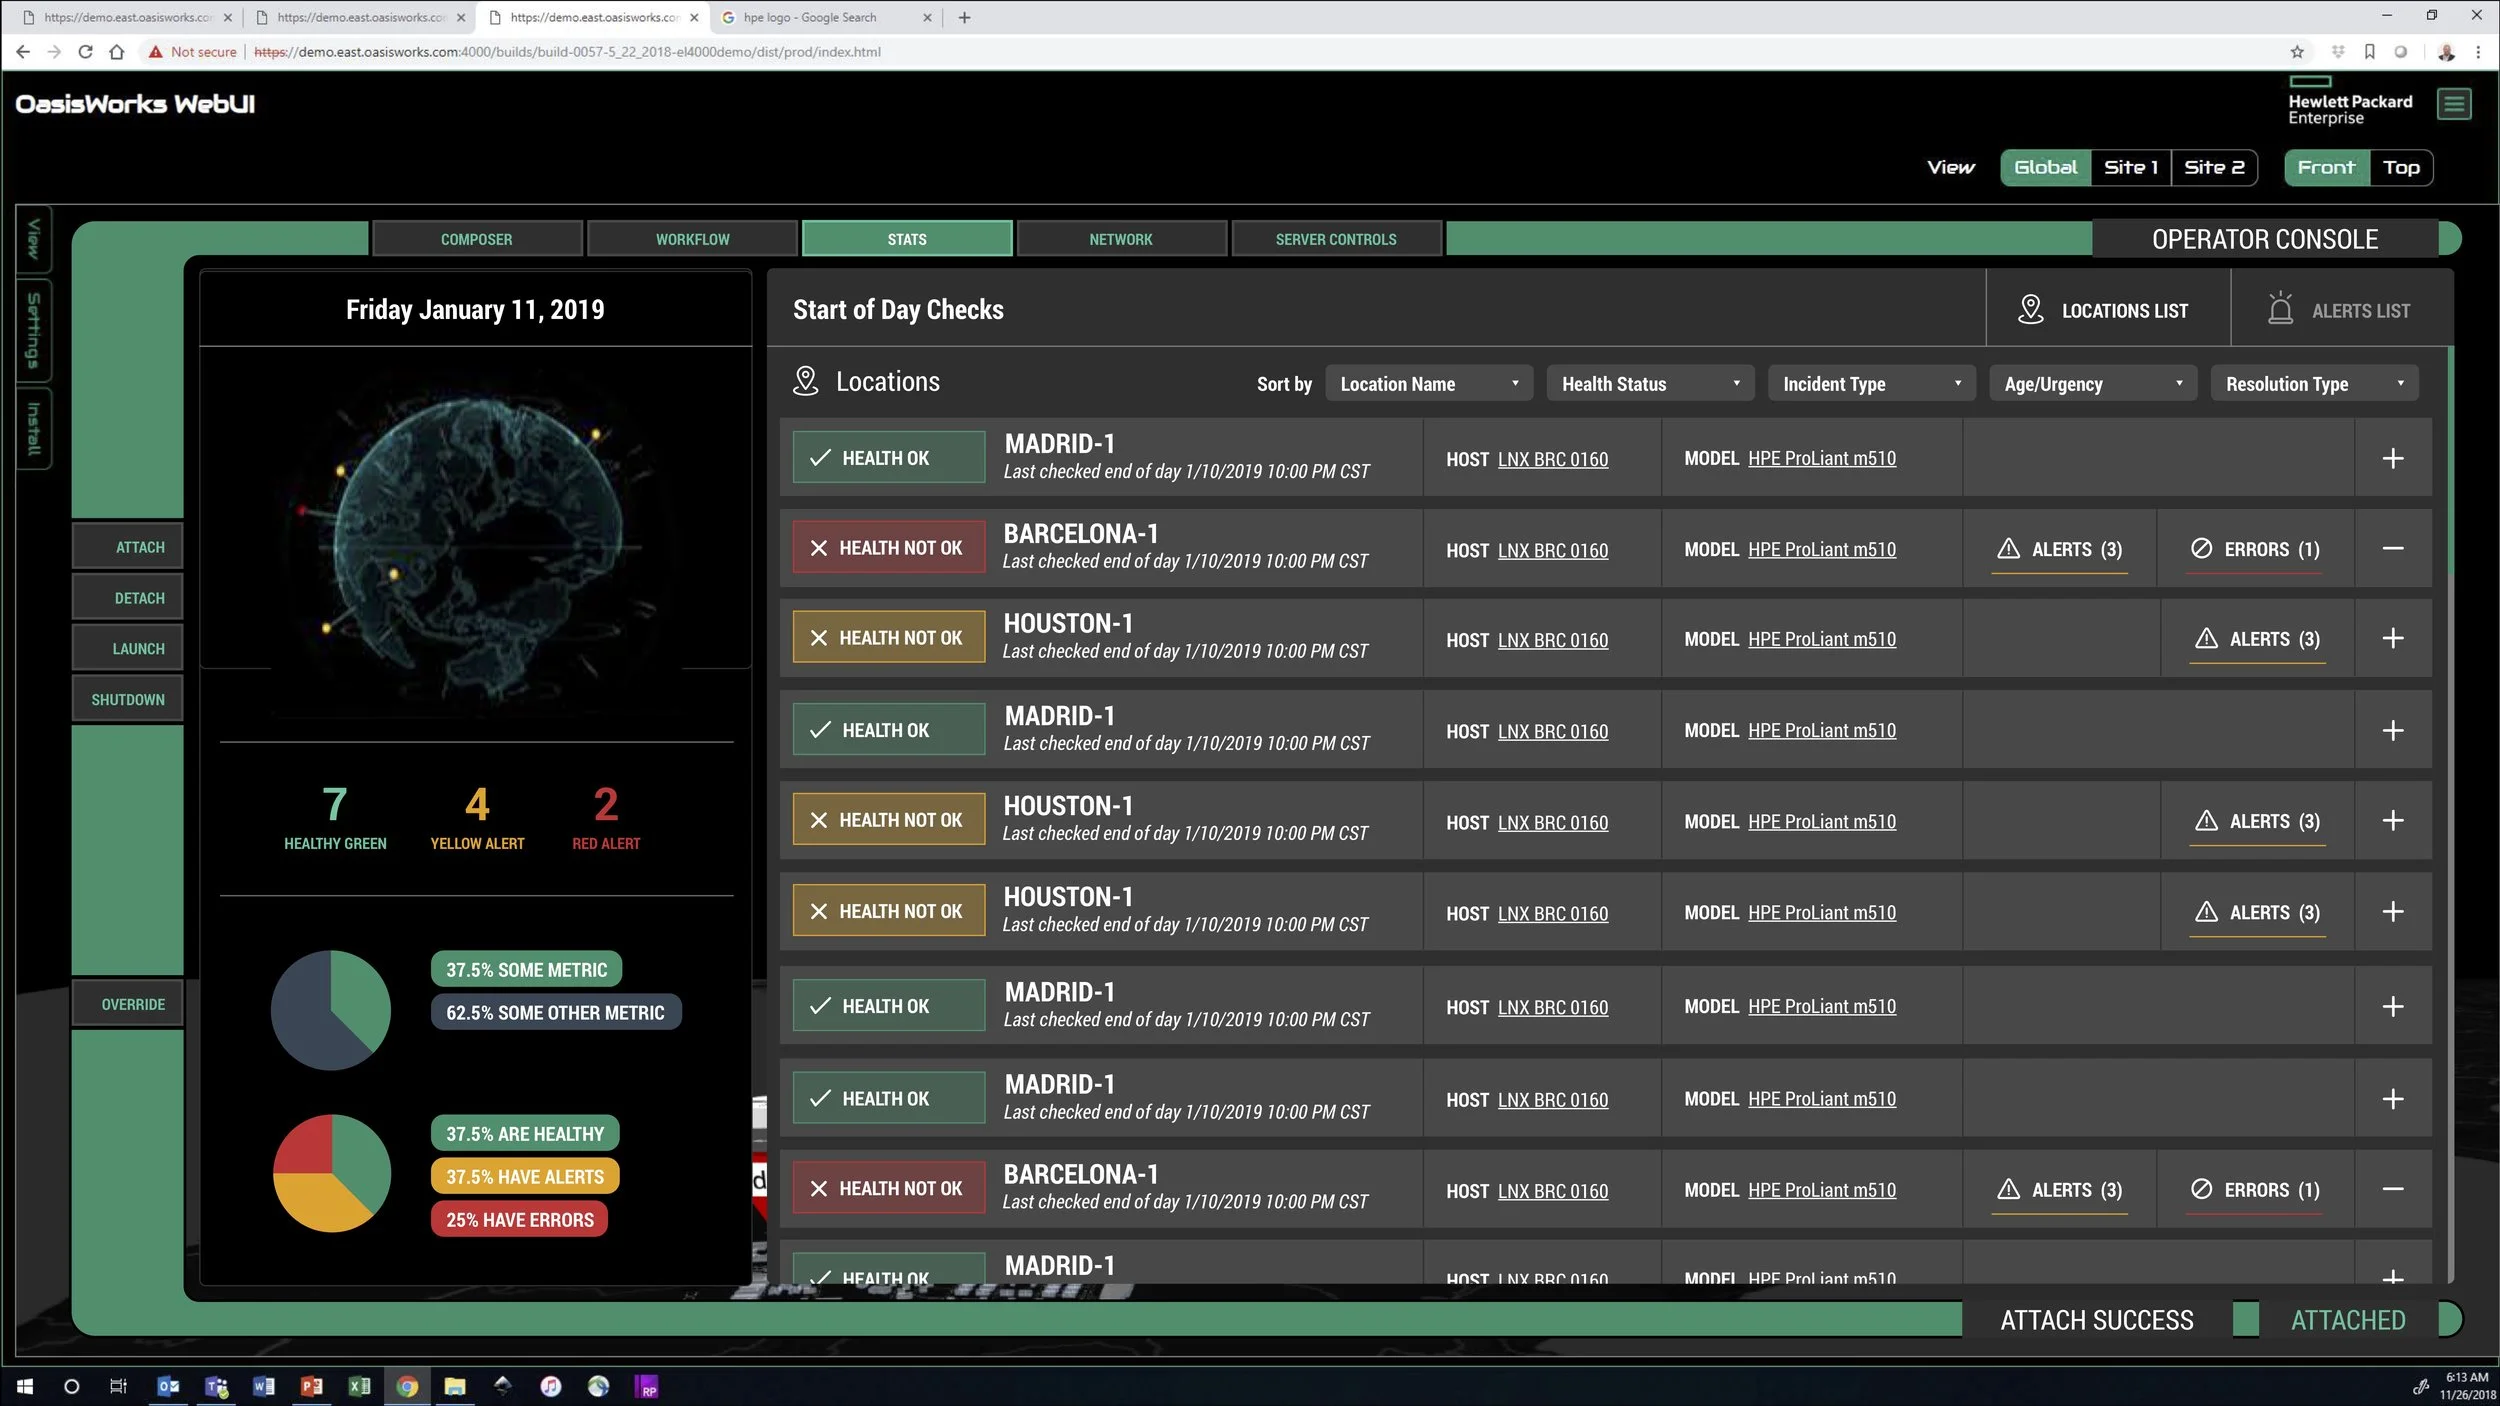Image resolution: width=2500 pixels, height=1406 pixels.
Task: Select the Site 2 view option
Action: pos(2214,167)
